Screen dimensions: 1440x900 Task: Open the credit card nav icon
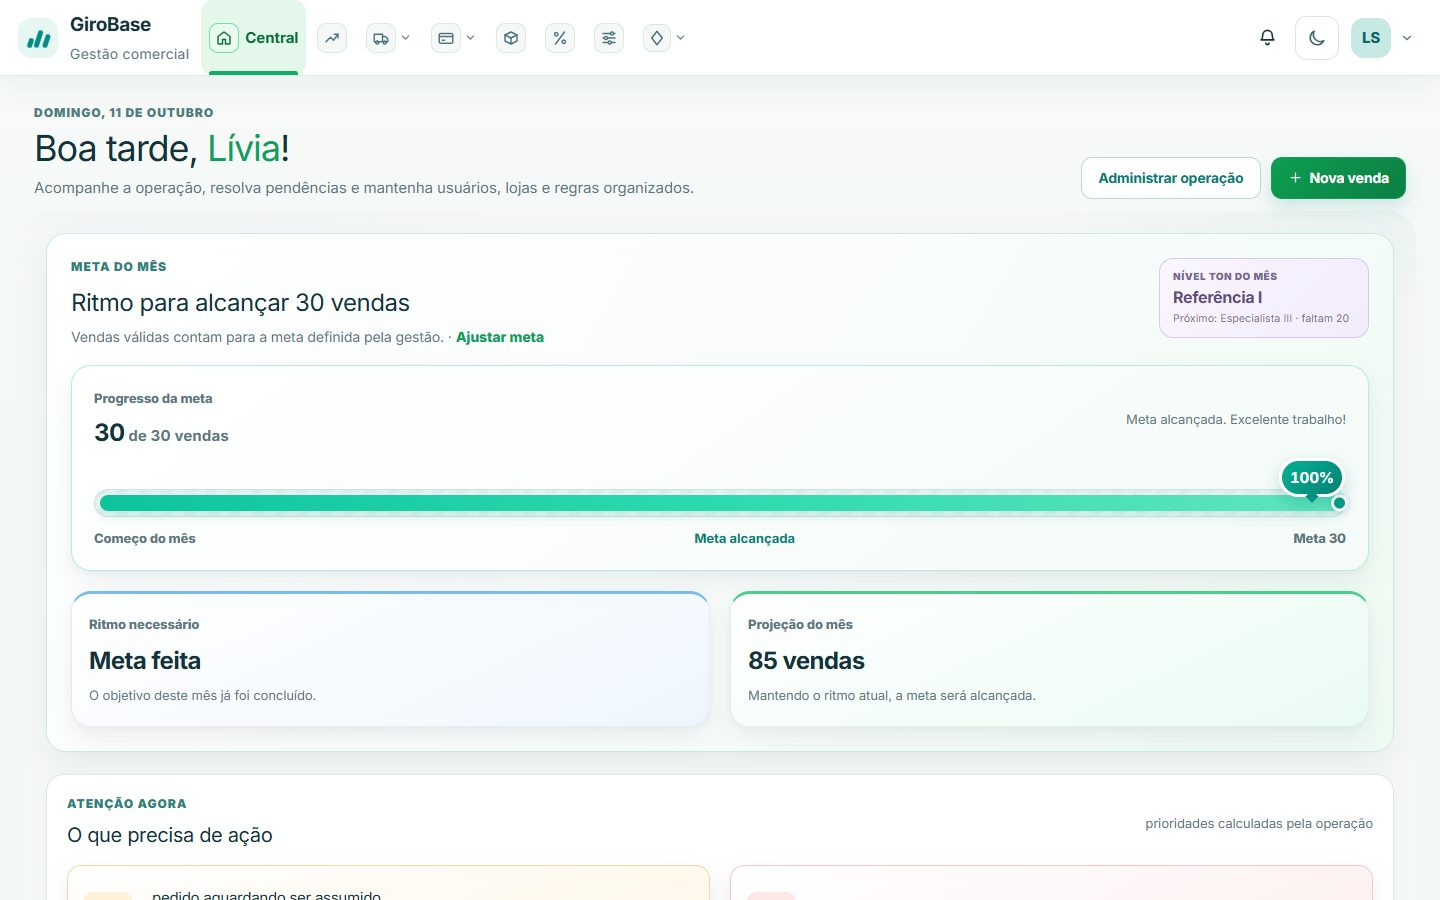(x=446, y=38)
